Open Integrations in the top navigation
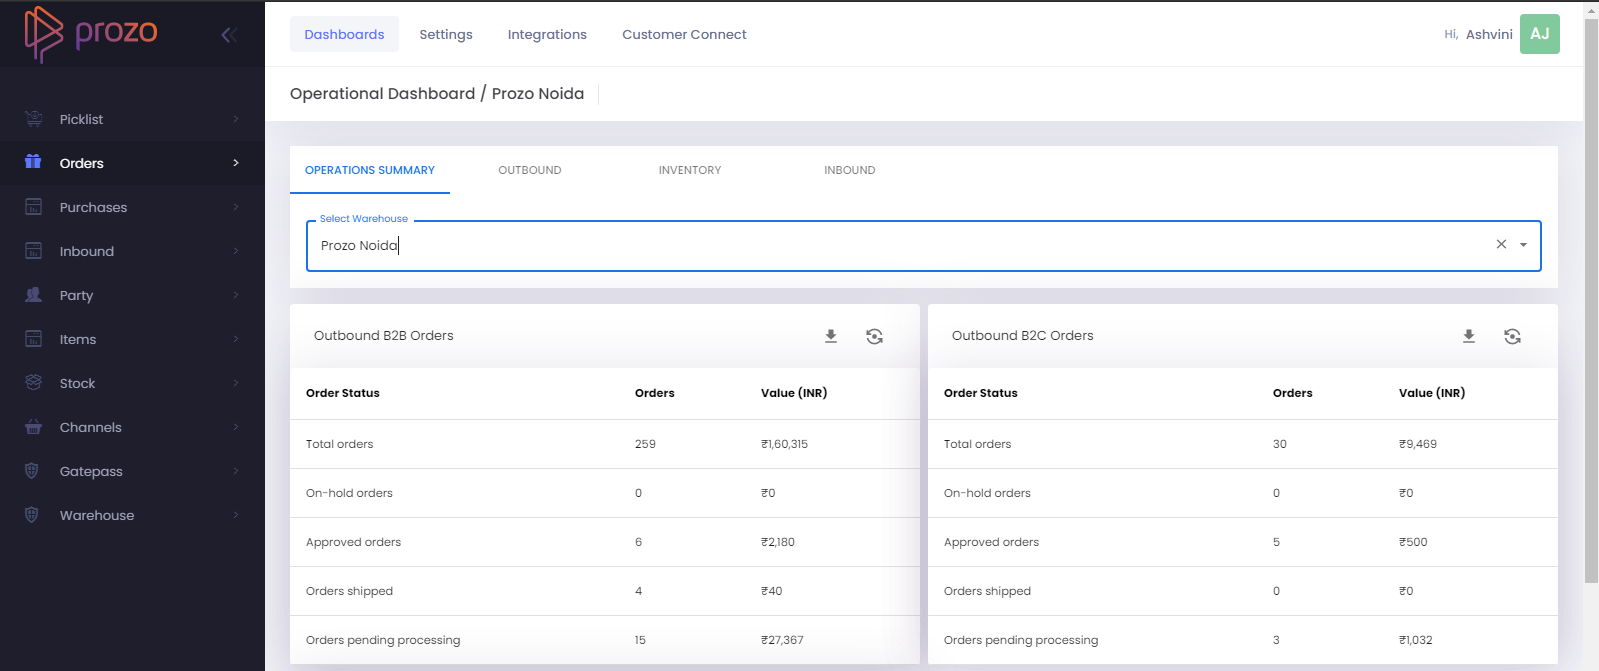This screenshot has height=671, width=1599. coord(547,34)
